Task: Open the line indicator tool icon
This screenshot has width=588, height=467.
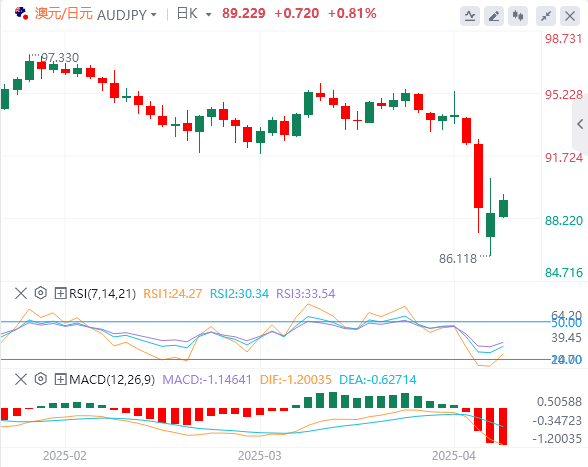Action: (470, 16)
